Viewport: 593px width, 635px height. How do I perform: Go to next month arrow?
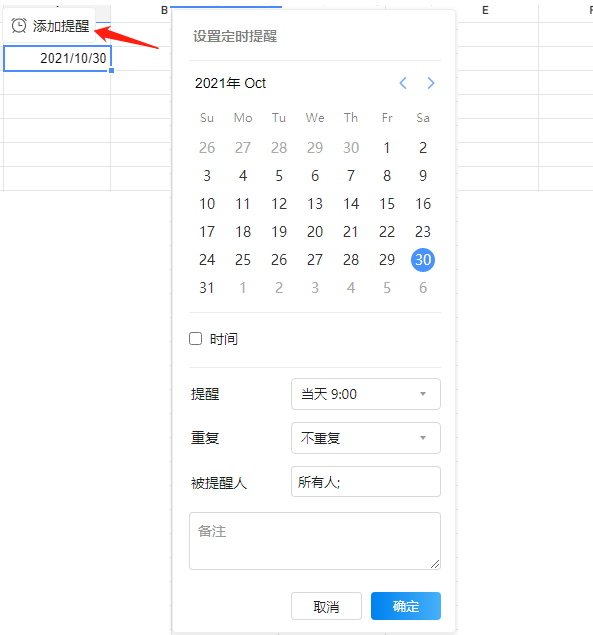(x=431, y=83)
